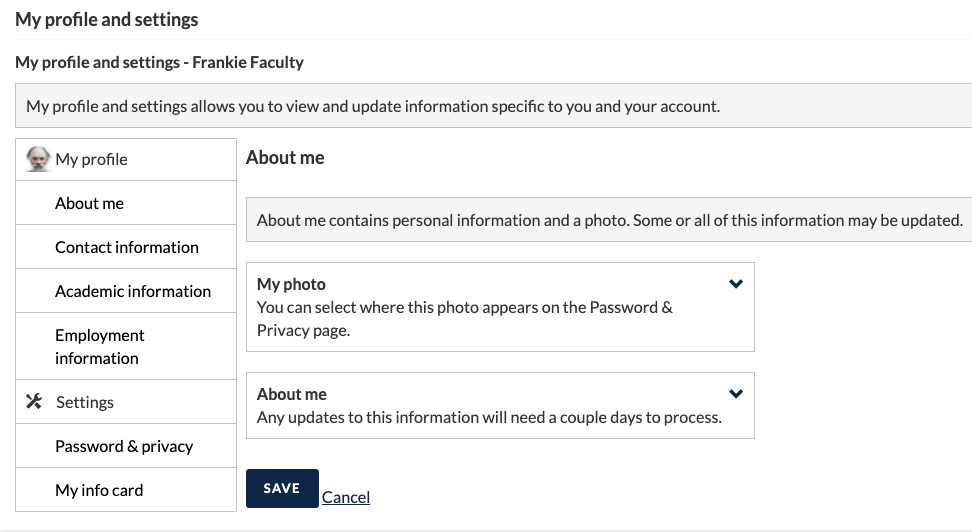Open About me in the sidebar
This screenshot has width=972, height=532.
pyautogui.click(x=89, y=203)
